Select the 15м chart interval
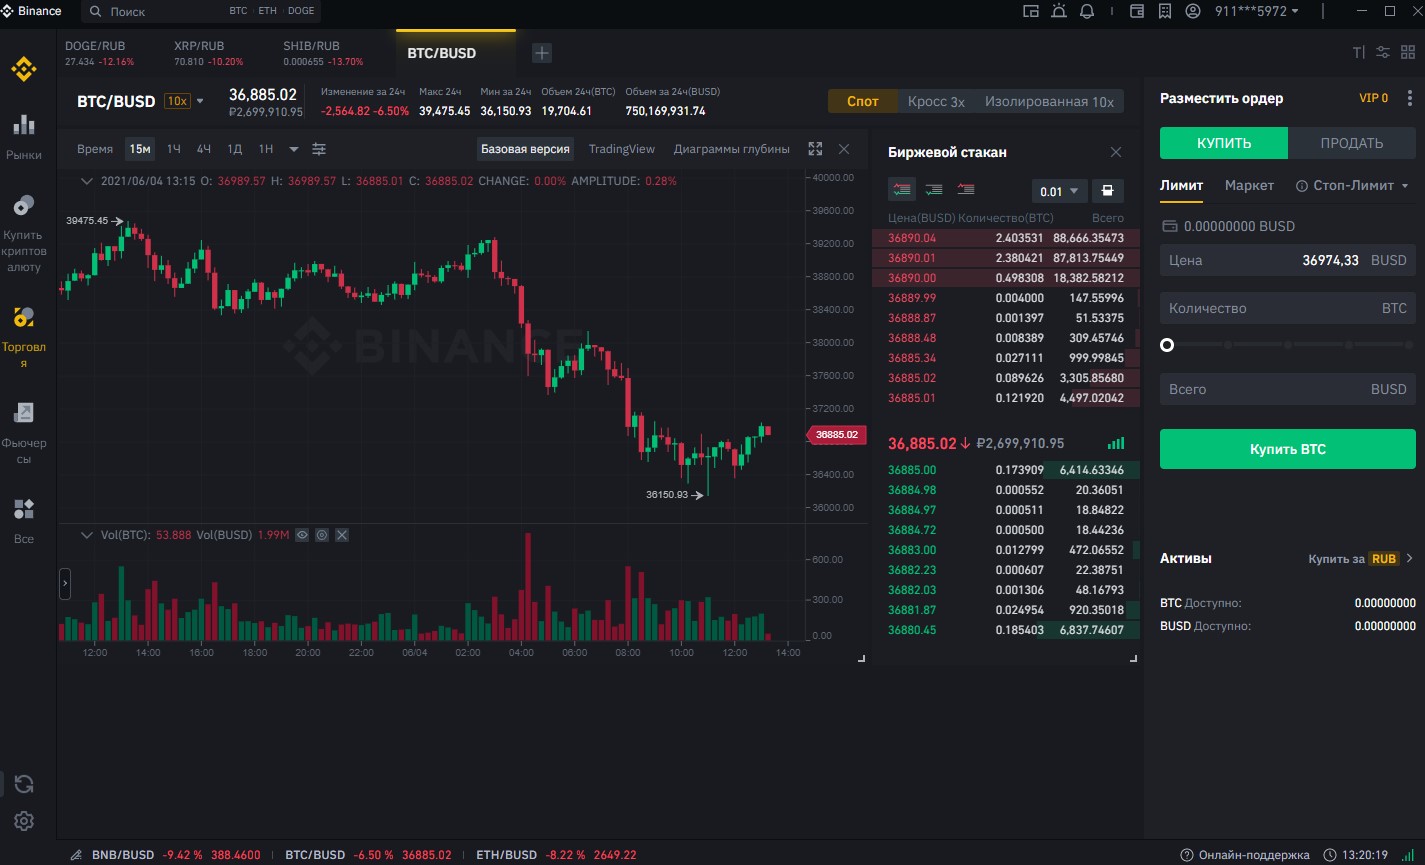This screenshot has height=865, width=1425. [140, 149]
